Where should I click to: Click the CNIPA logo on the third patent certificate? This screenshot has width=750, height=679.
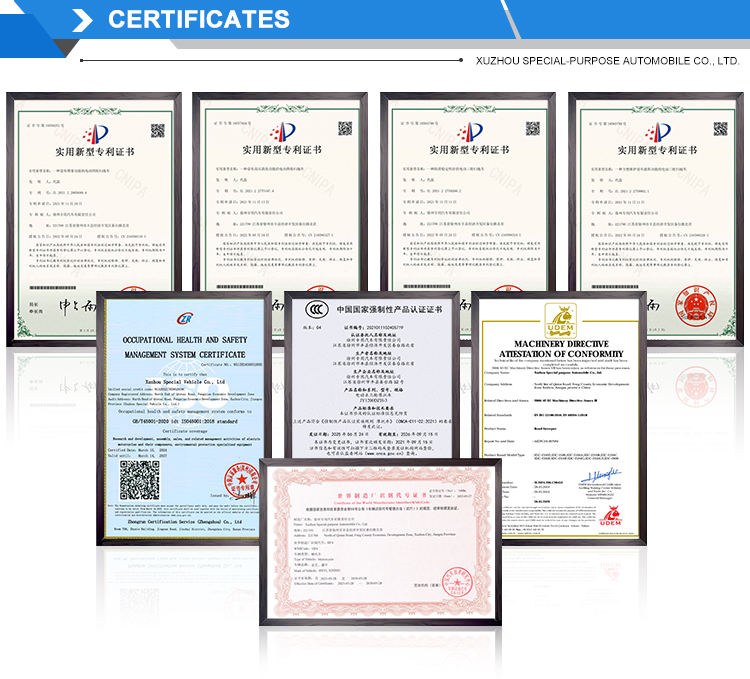pos(470,132)
